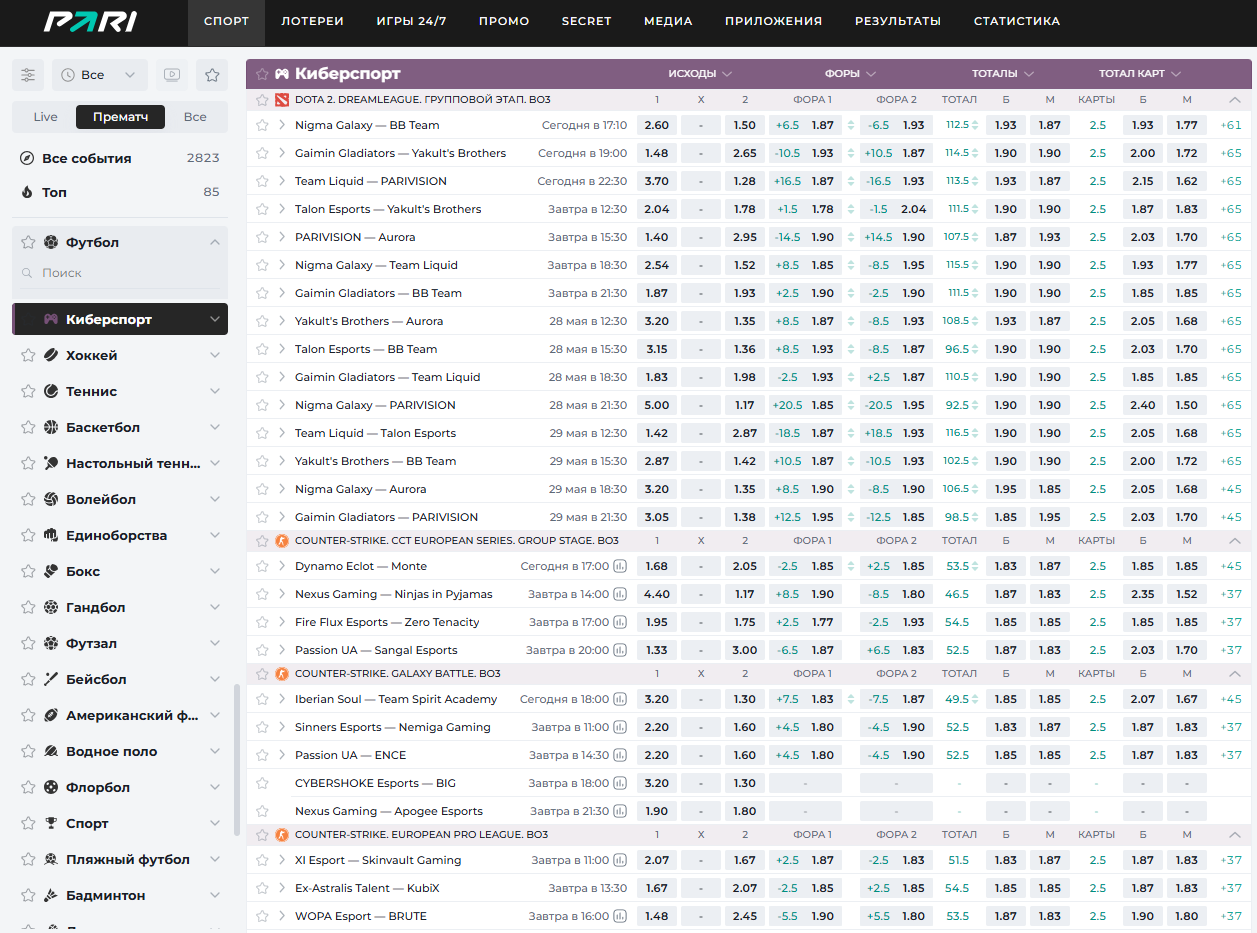Click the table tennis icon next to Настольный теннис
This screenshot has height=933, width=1257.
(51, 463)
